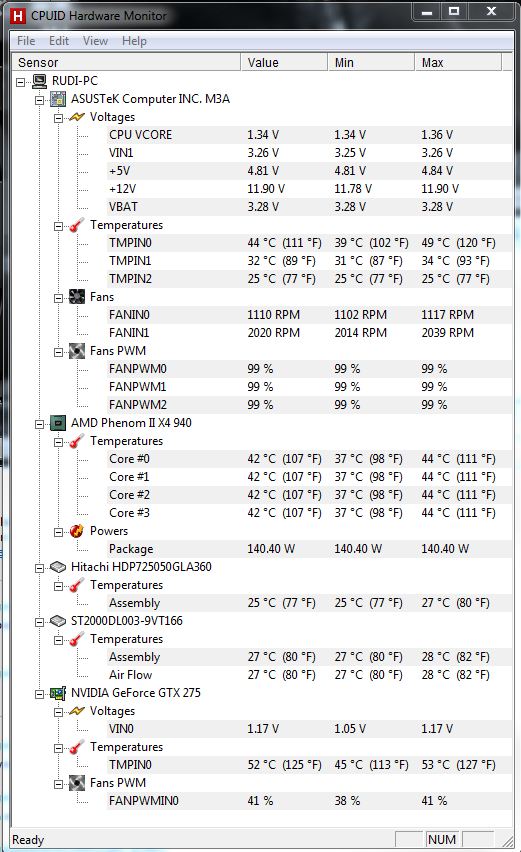Viewport: 521px width, 852px height.
Task: Collapse the motherboard Voltages group
Action: [x=59, y=118]
